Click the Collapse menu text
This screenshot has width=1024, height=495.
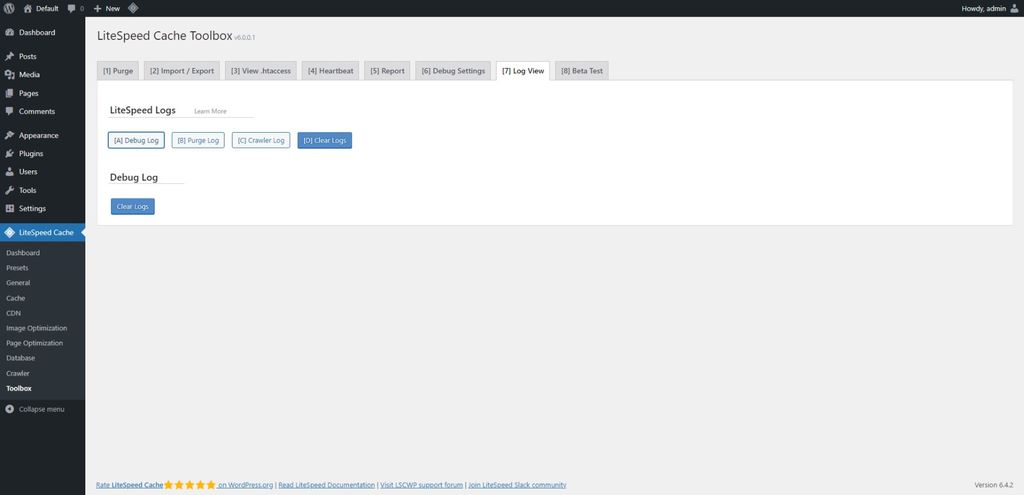[42, 409]
